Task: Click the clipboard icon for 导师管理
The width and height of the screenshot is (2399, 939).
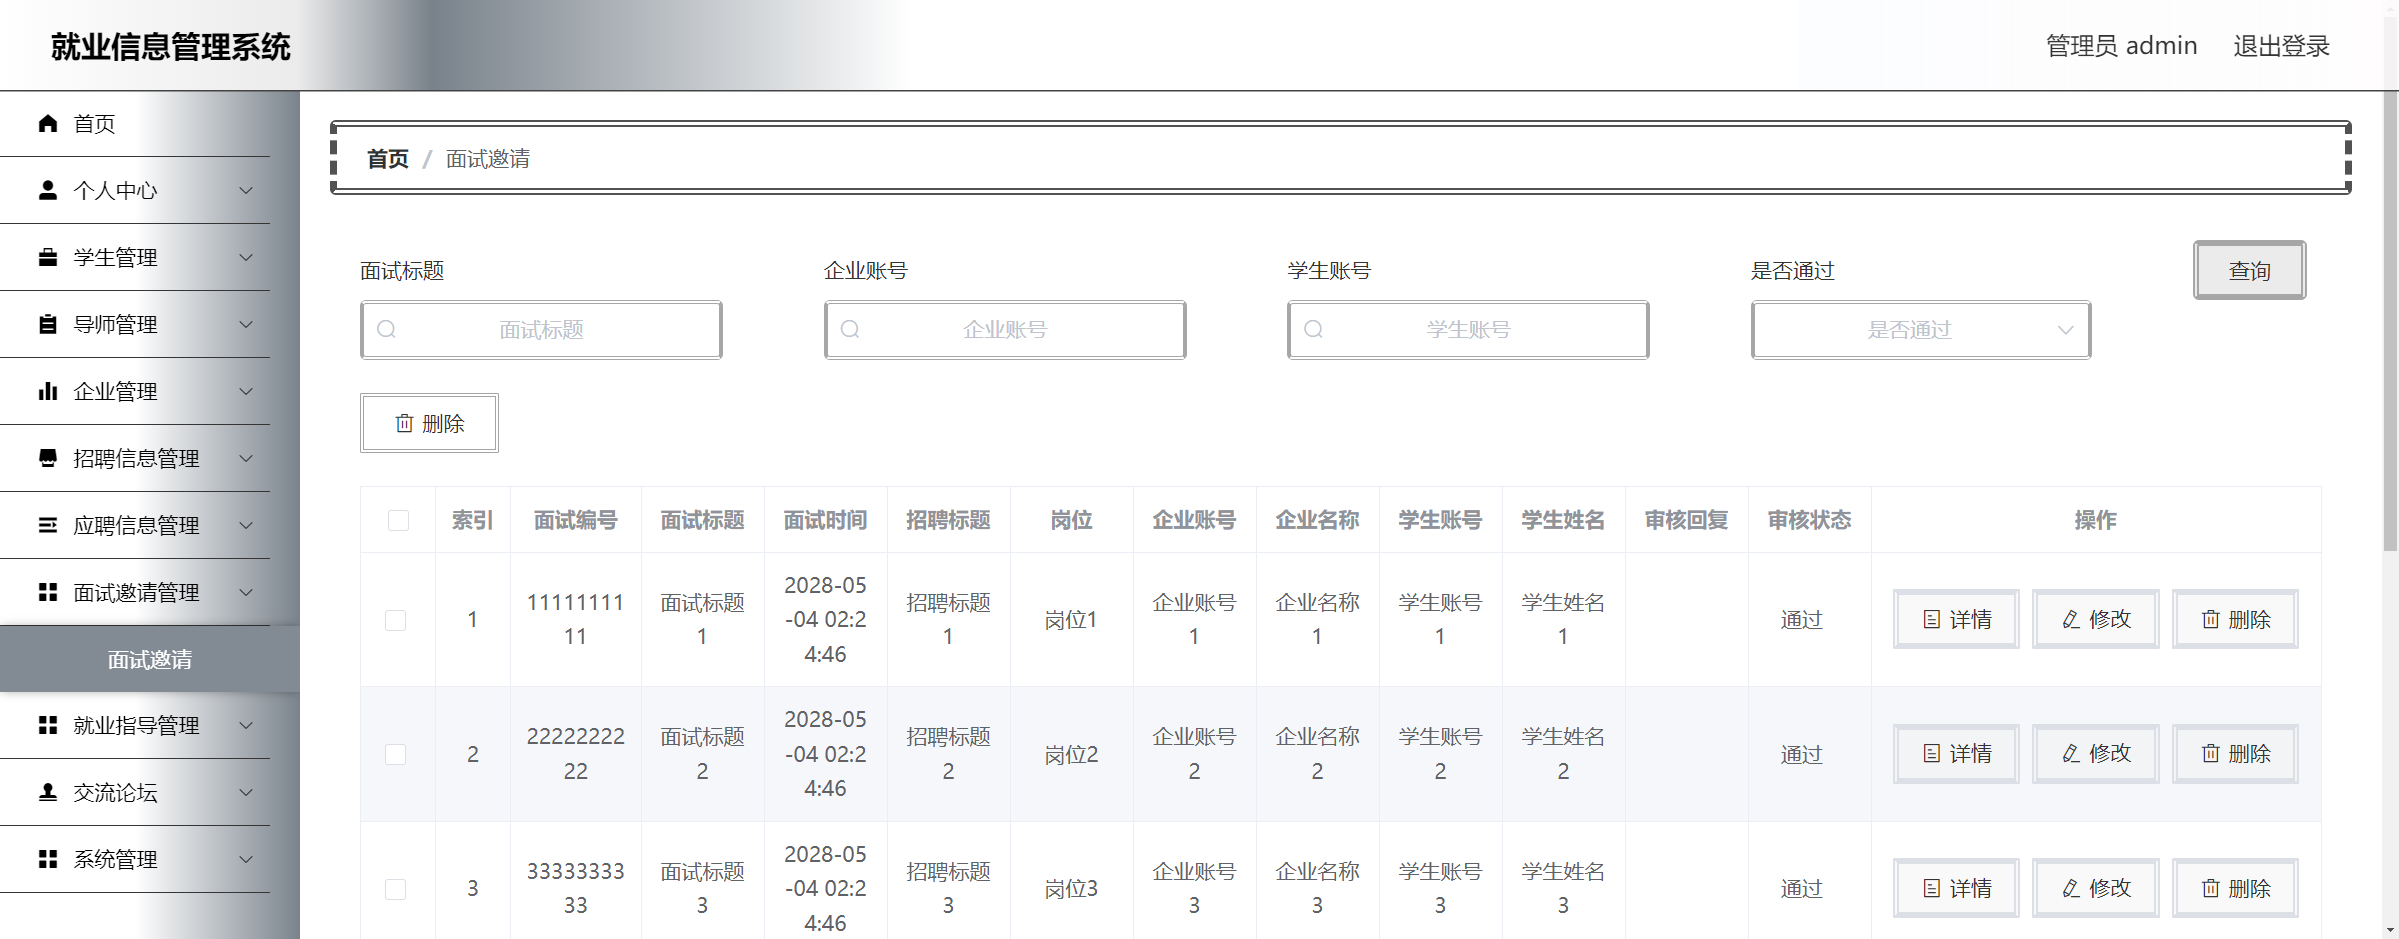Action: click(x=47, y=324)
